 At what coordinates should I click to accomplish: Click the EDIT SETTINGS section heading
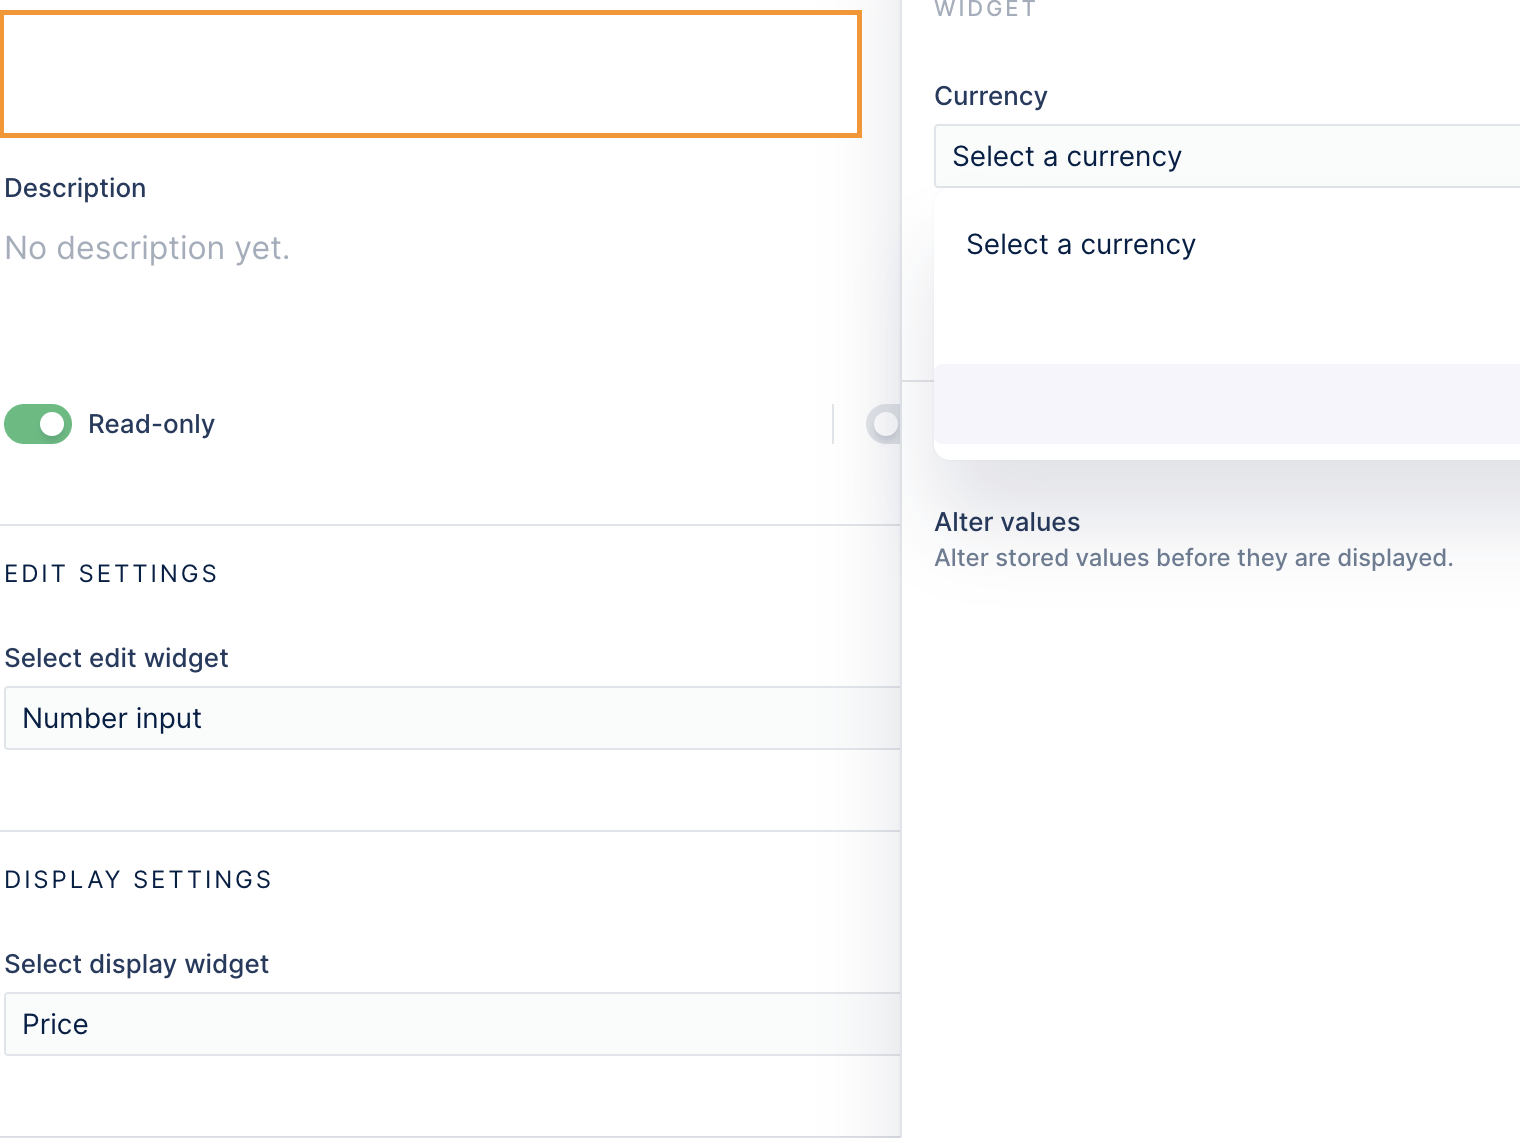pyautogui.click(x=111, y=574)
